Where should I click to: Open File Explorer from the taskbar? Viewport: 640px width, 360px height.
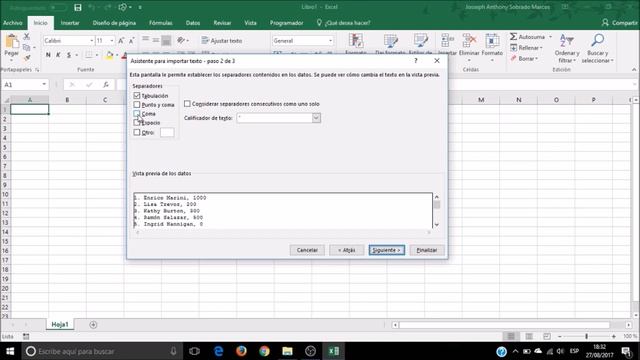[287, 351]
